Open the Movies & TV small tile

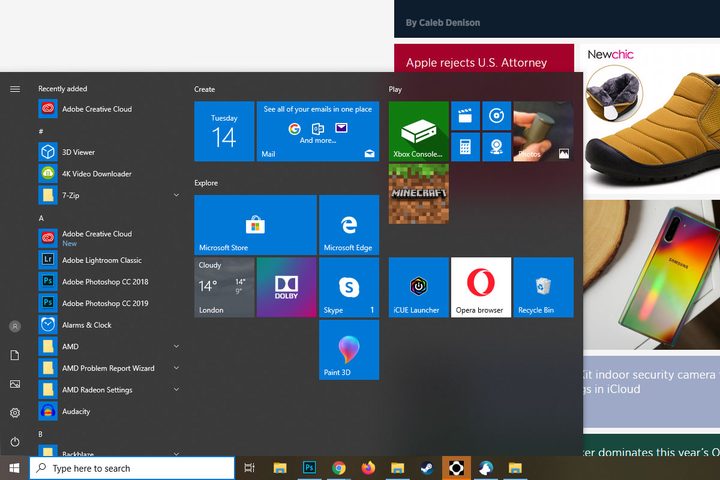465,116
